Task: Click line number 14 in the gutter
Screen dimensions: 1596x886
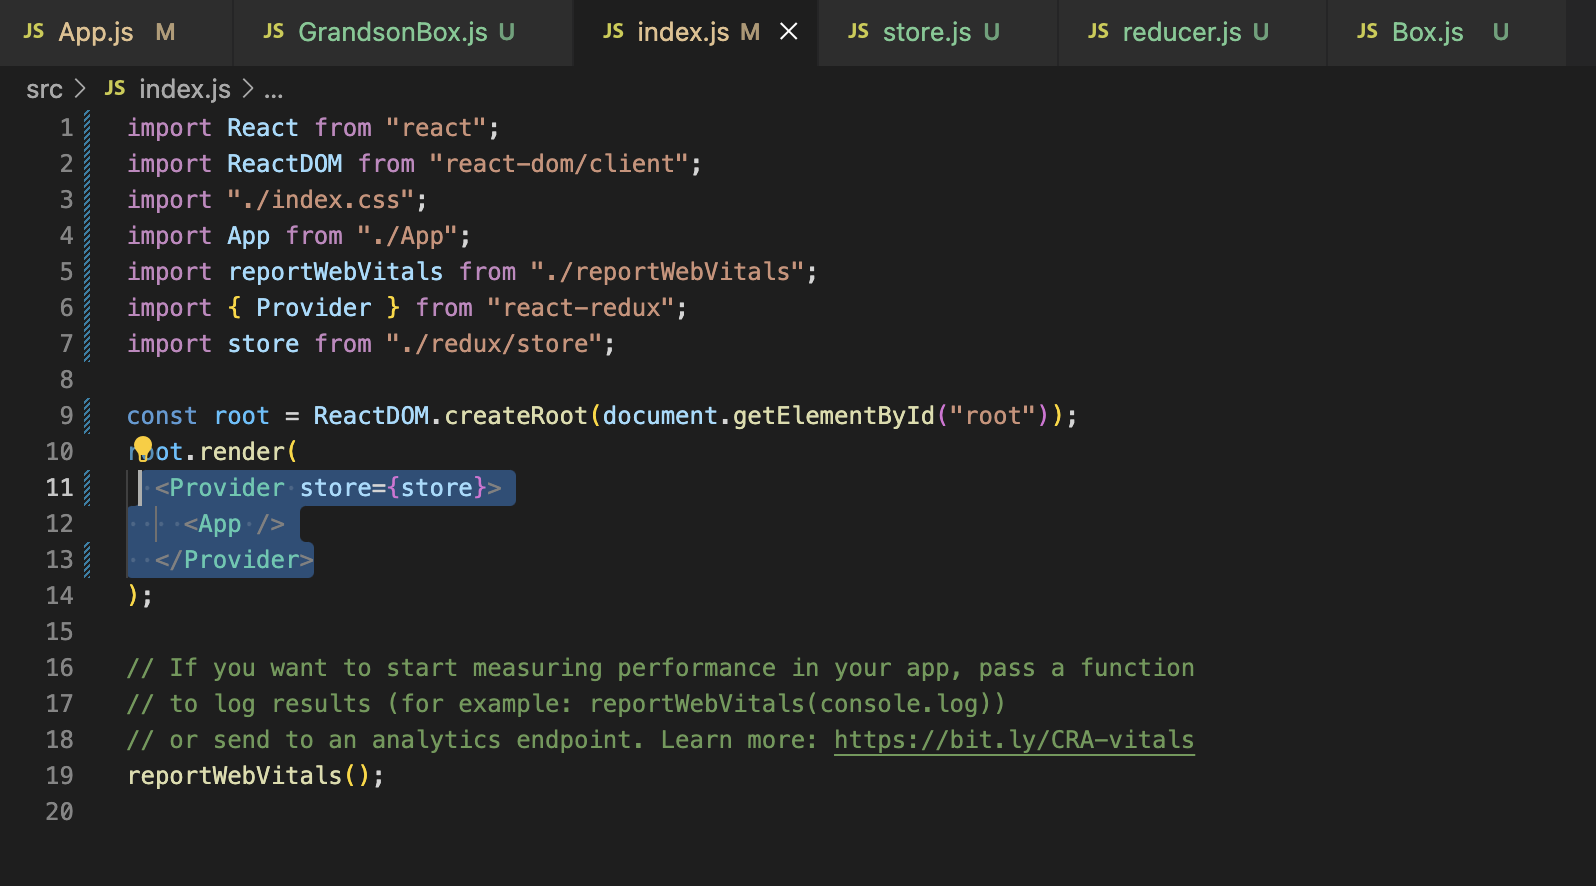Action: [x=60, y=596]
